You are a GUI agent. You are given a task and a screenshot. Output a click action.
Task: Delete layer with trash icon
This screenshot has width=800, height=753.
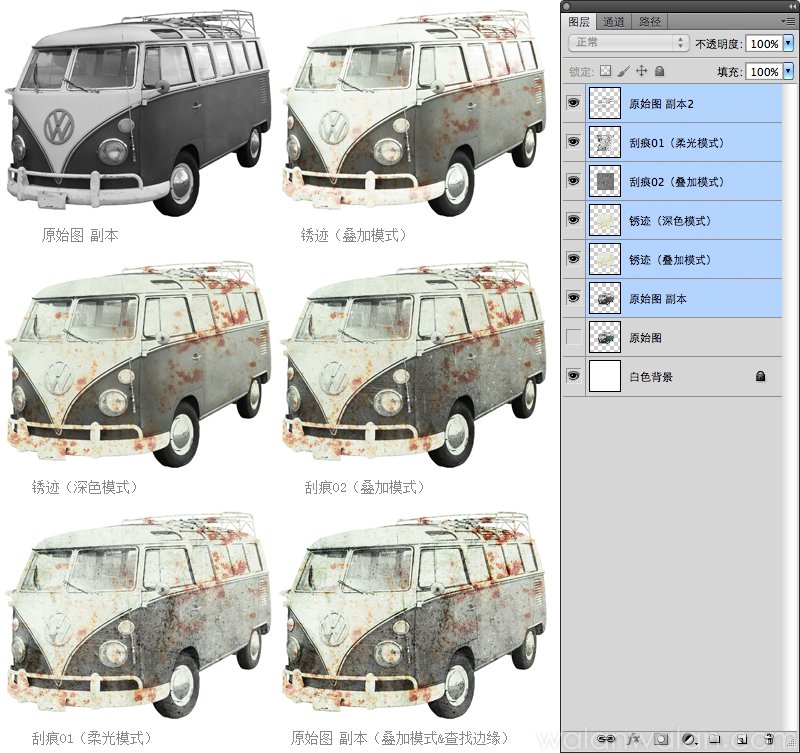769,739
